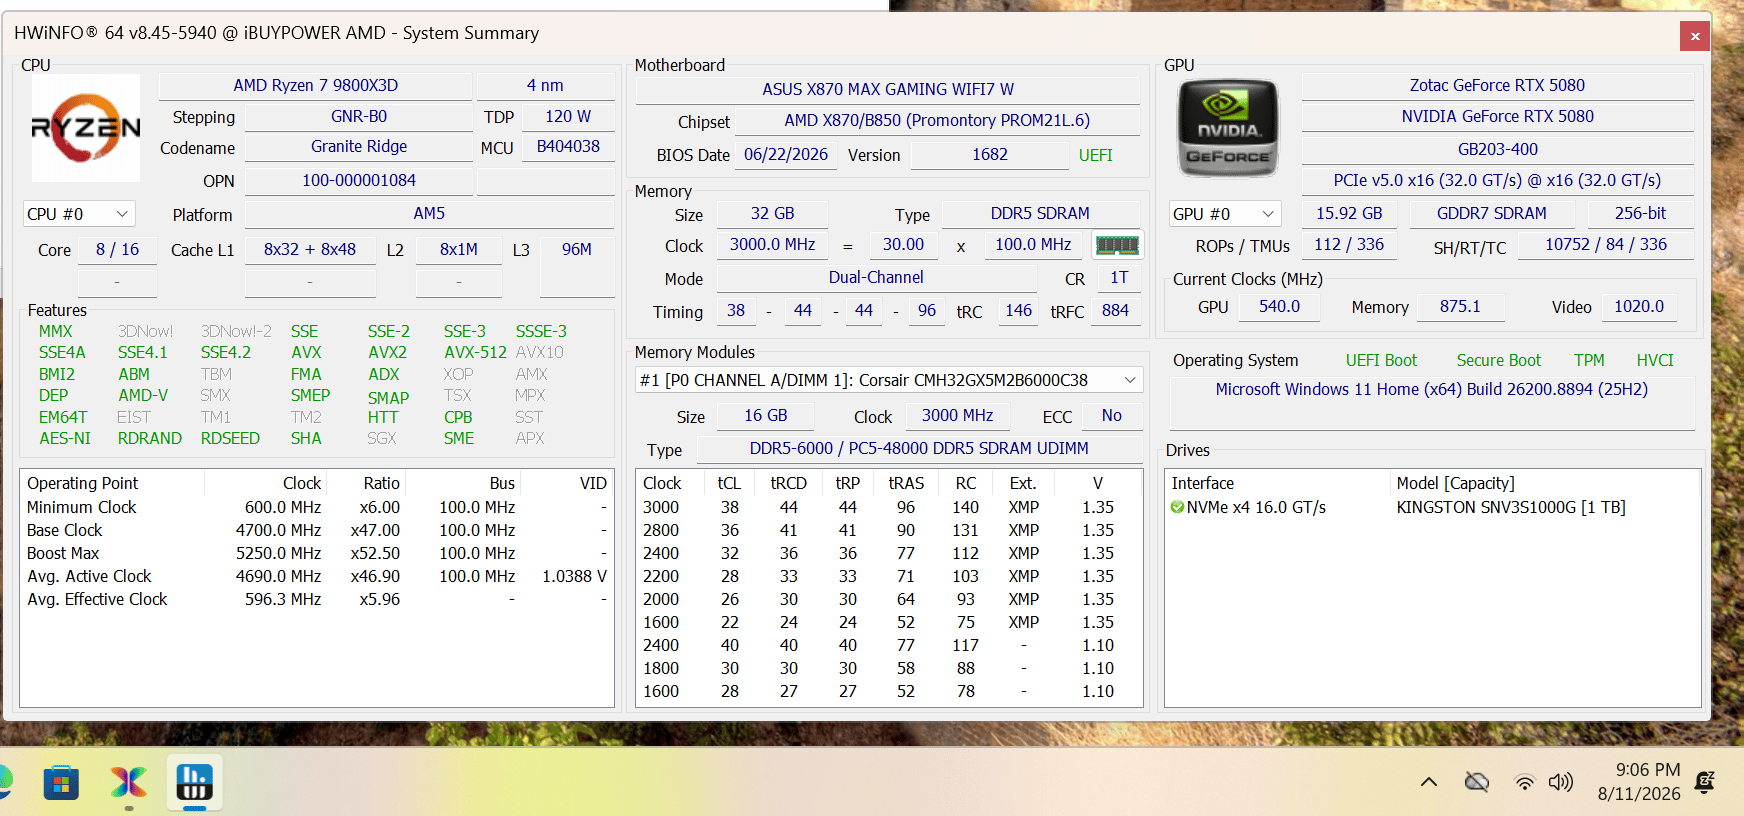Click the green NVMe drive status icon

coord(1177,507)
